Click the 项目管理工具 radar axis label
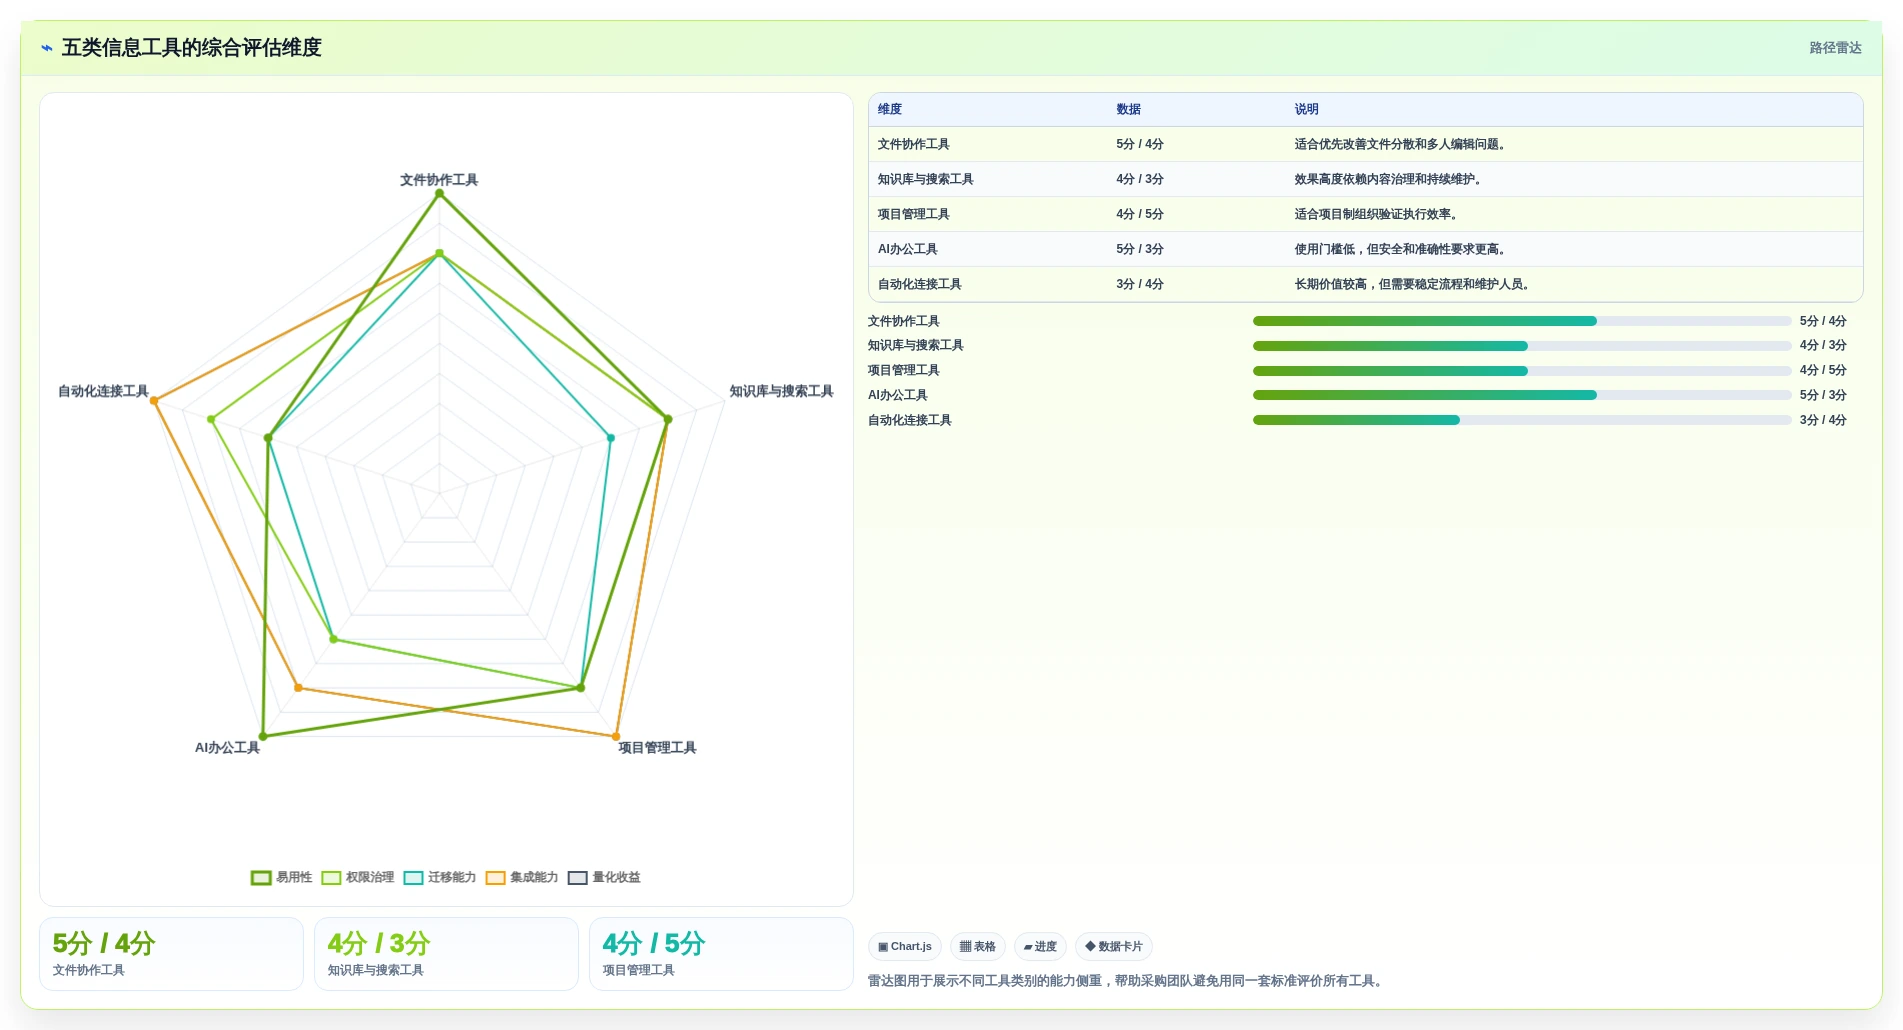Screen dimensions: 1903x1030 (x=657, y=748)
